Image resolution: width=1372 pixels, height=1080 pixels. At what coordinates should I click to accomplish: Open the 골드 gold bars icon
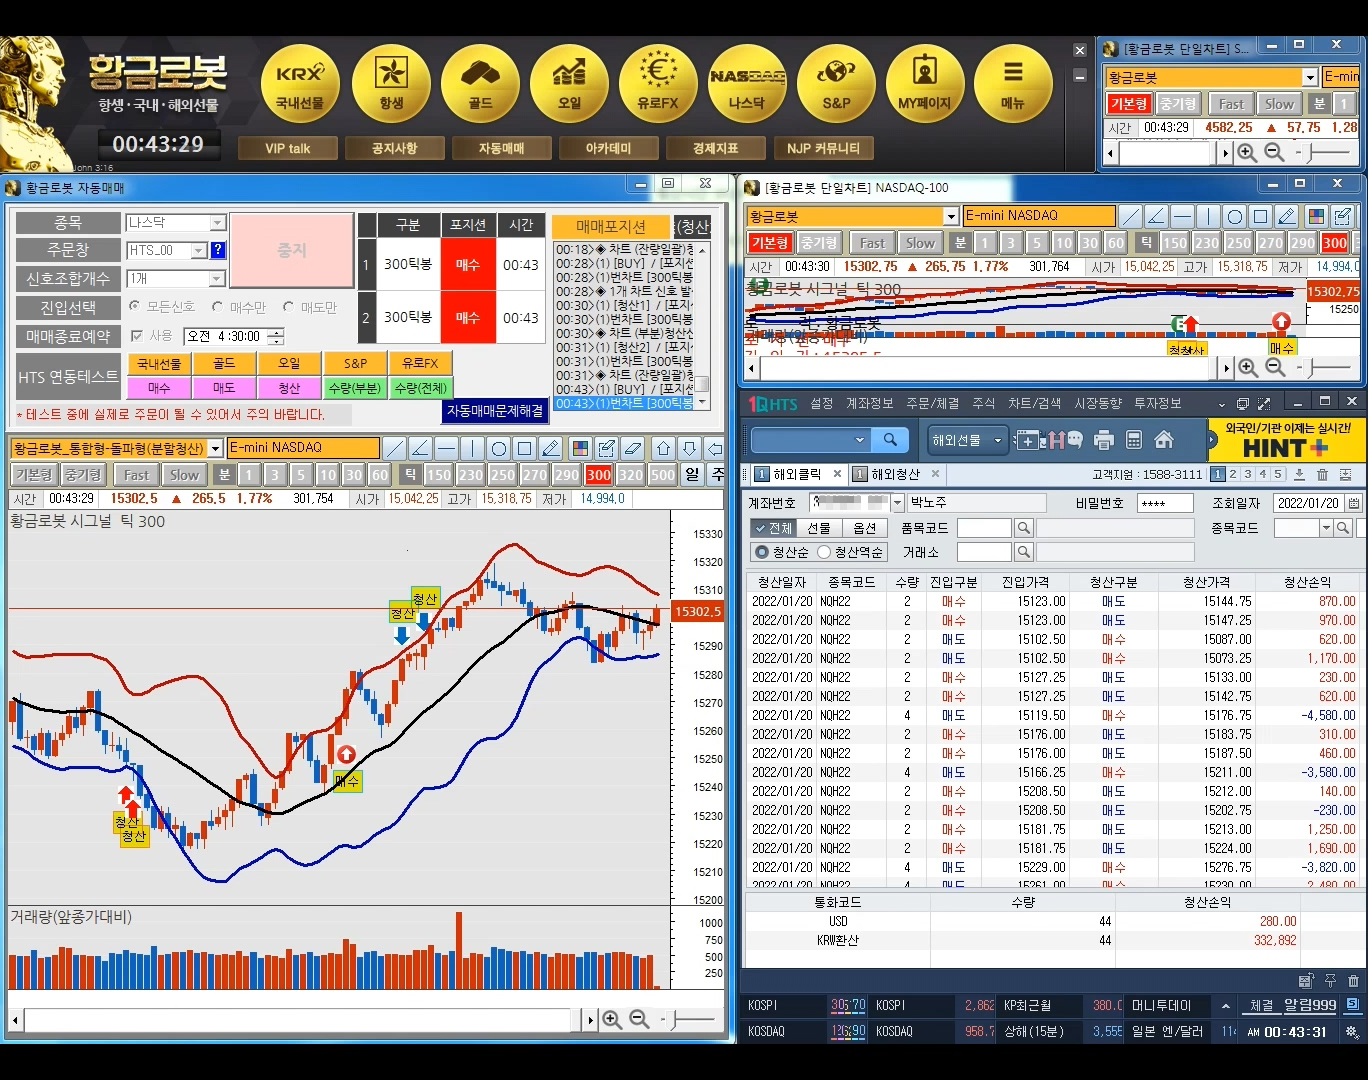[x=480, y=84]
